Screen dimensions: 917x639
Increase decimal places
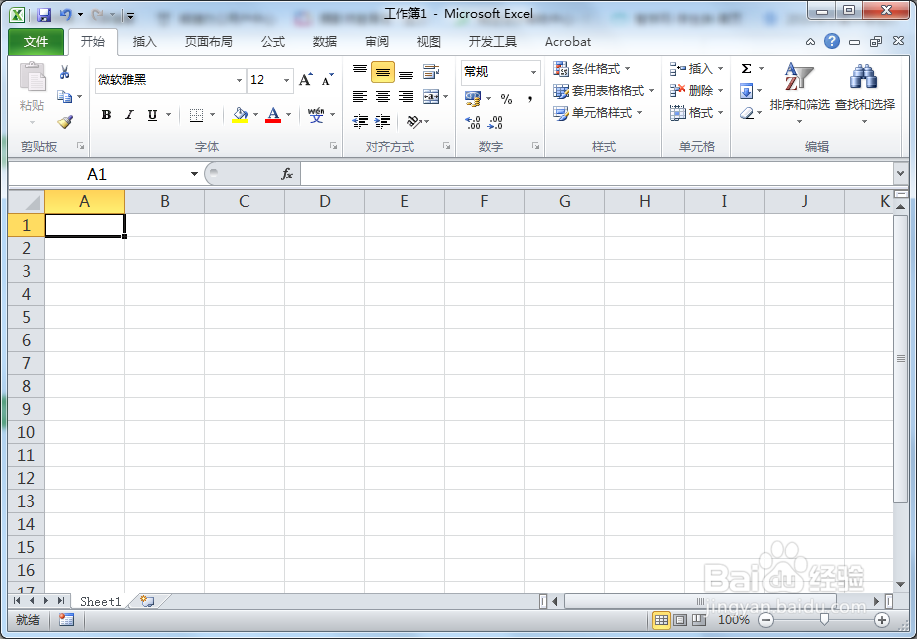tap(473, 122)
